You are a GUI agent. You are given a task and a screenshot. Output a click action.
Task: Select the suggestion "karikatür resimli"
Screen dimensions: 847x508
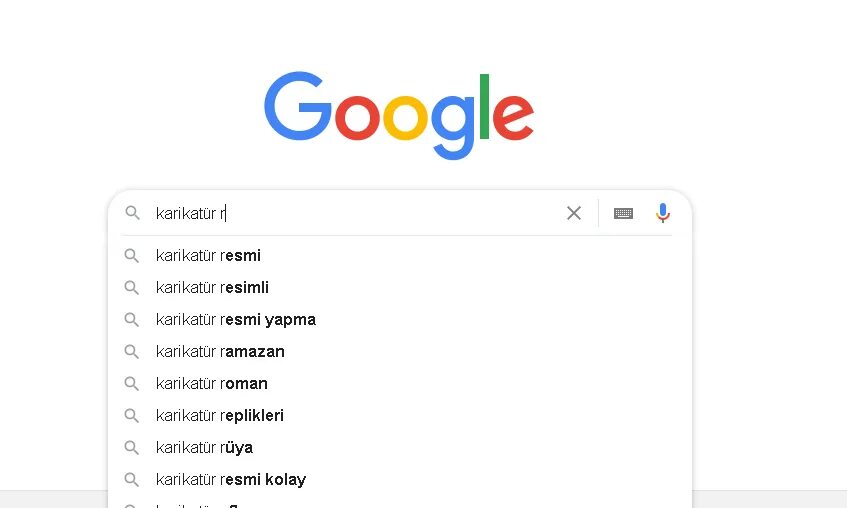point(213,288)
